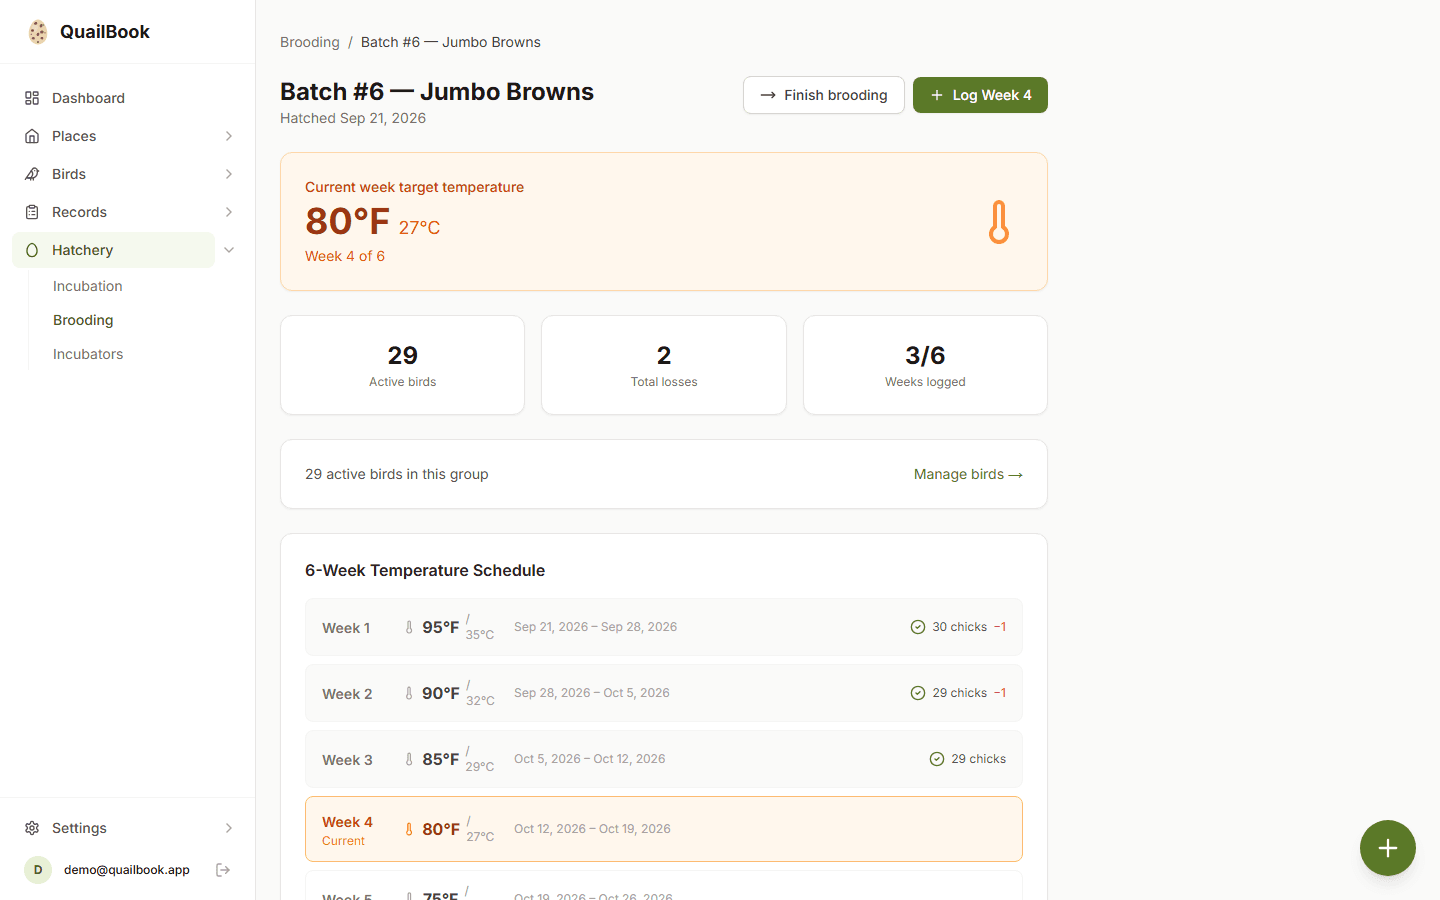Click the Places house icon
The width and height of the screenshot is (1440, 900).
click(x=32, y=136)
